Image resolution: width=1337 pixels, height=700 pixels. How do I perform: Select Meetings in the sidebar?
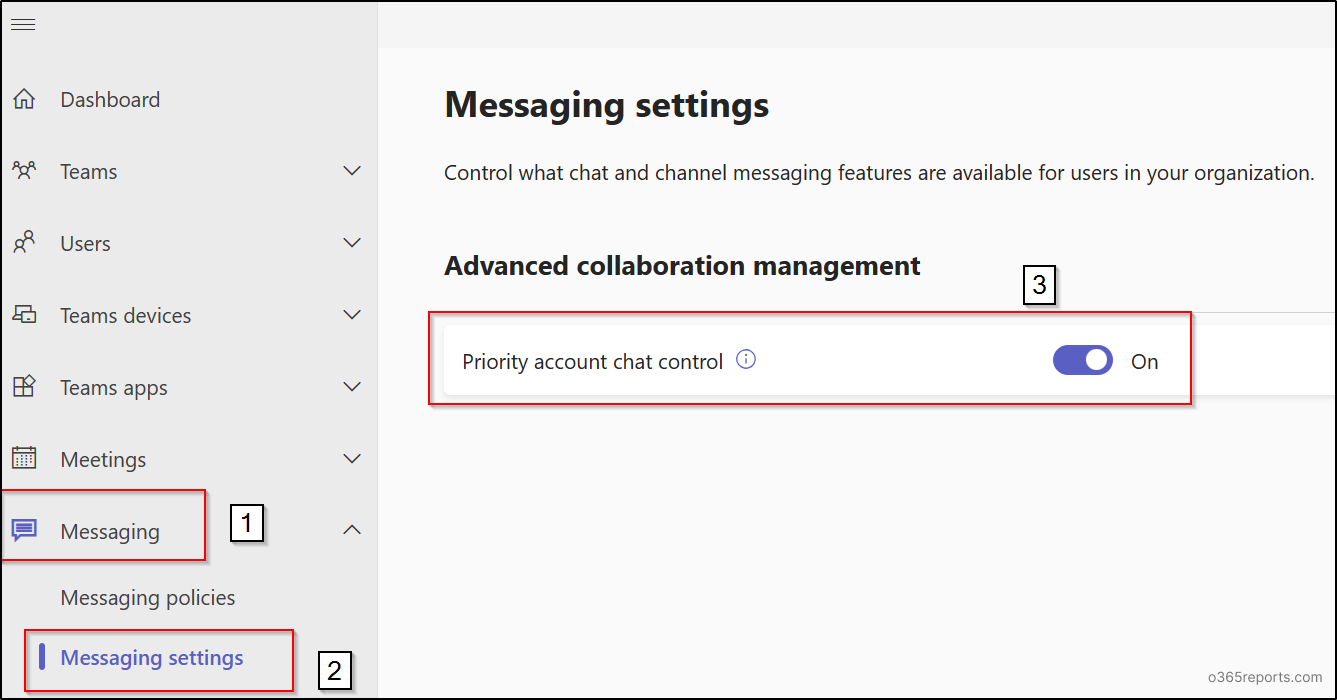[104, 460]
